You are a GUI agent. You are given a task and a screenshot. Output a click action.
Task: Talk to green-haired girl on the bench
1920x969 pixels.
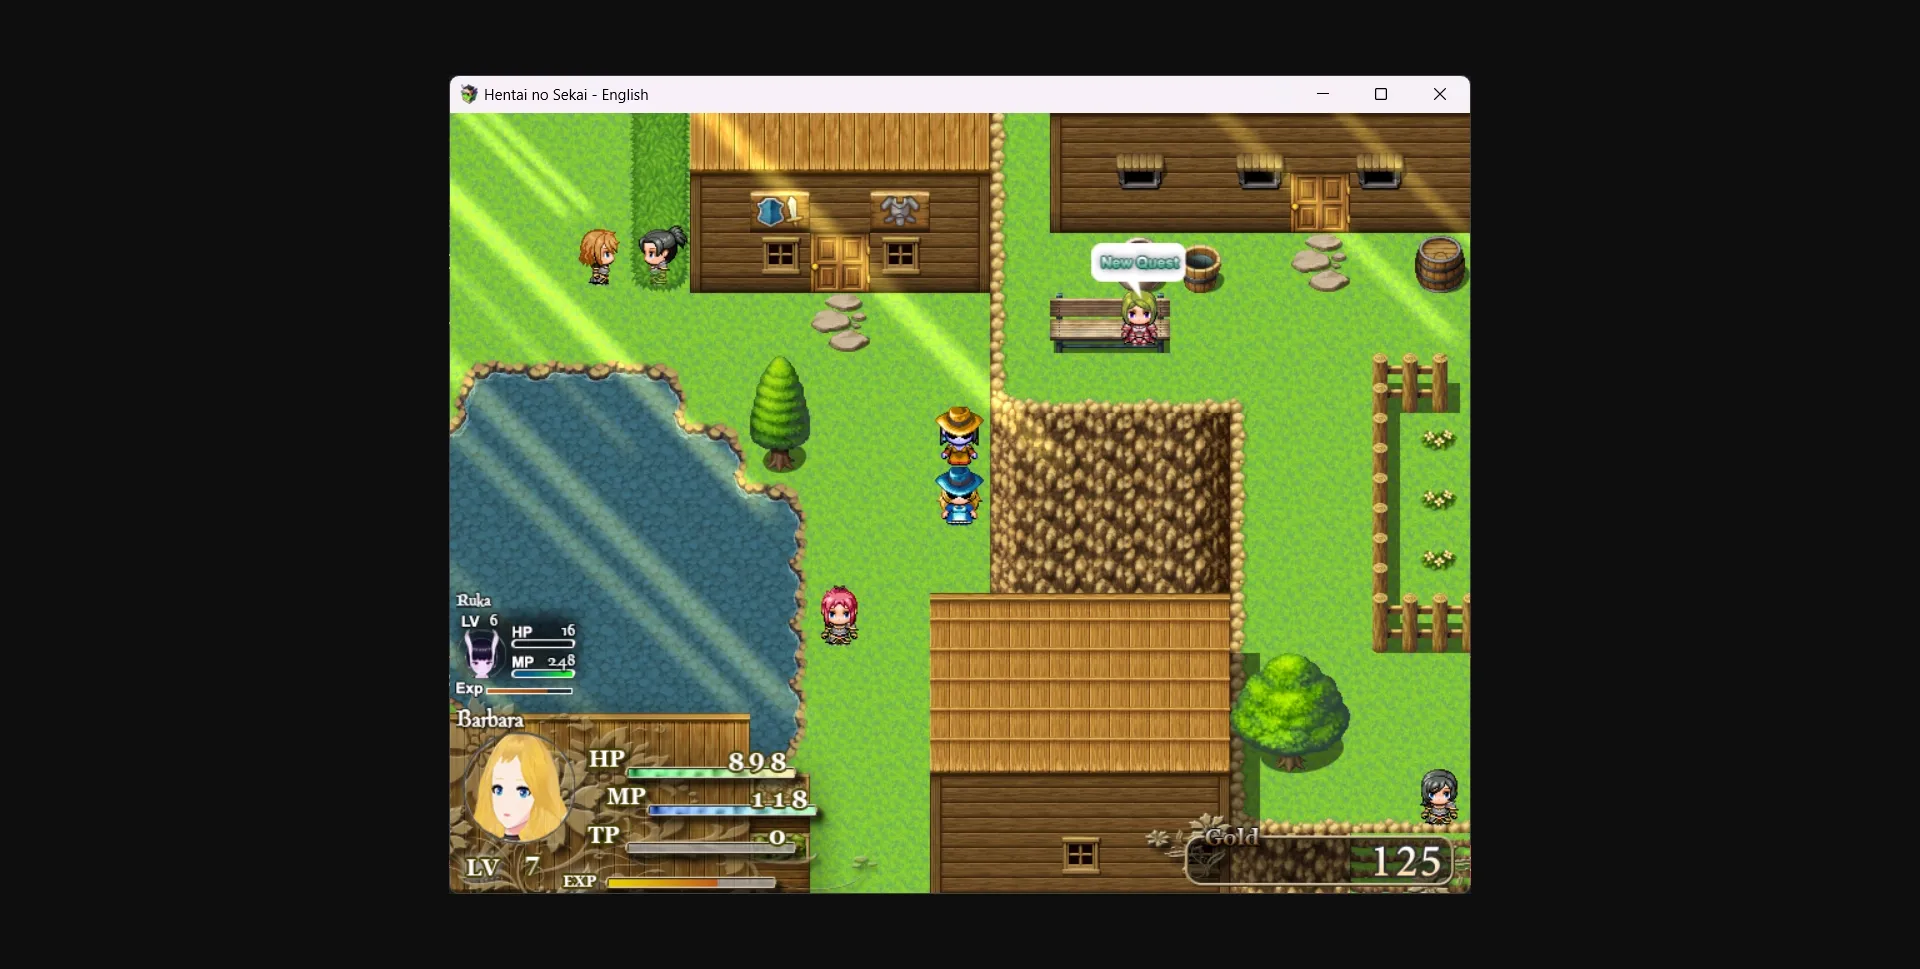[x=1138, y=320]
